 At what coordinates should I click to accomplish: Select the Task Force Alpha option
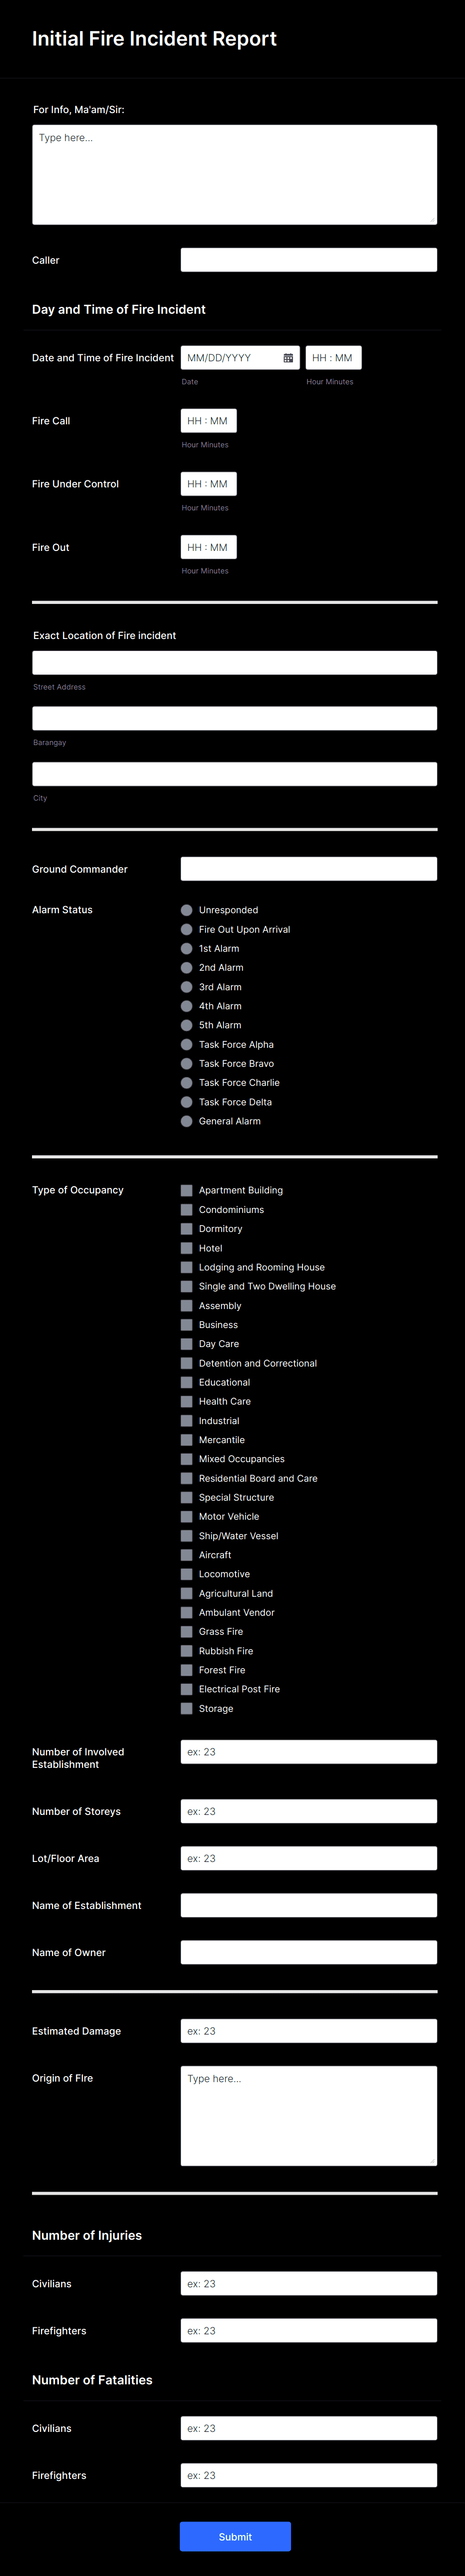(x=186, y=1044)
